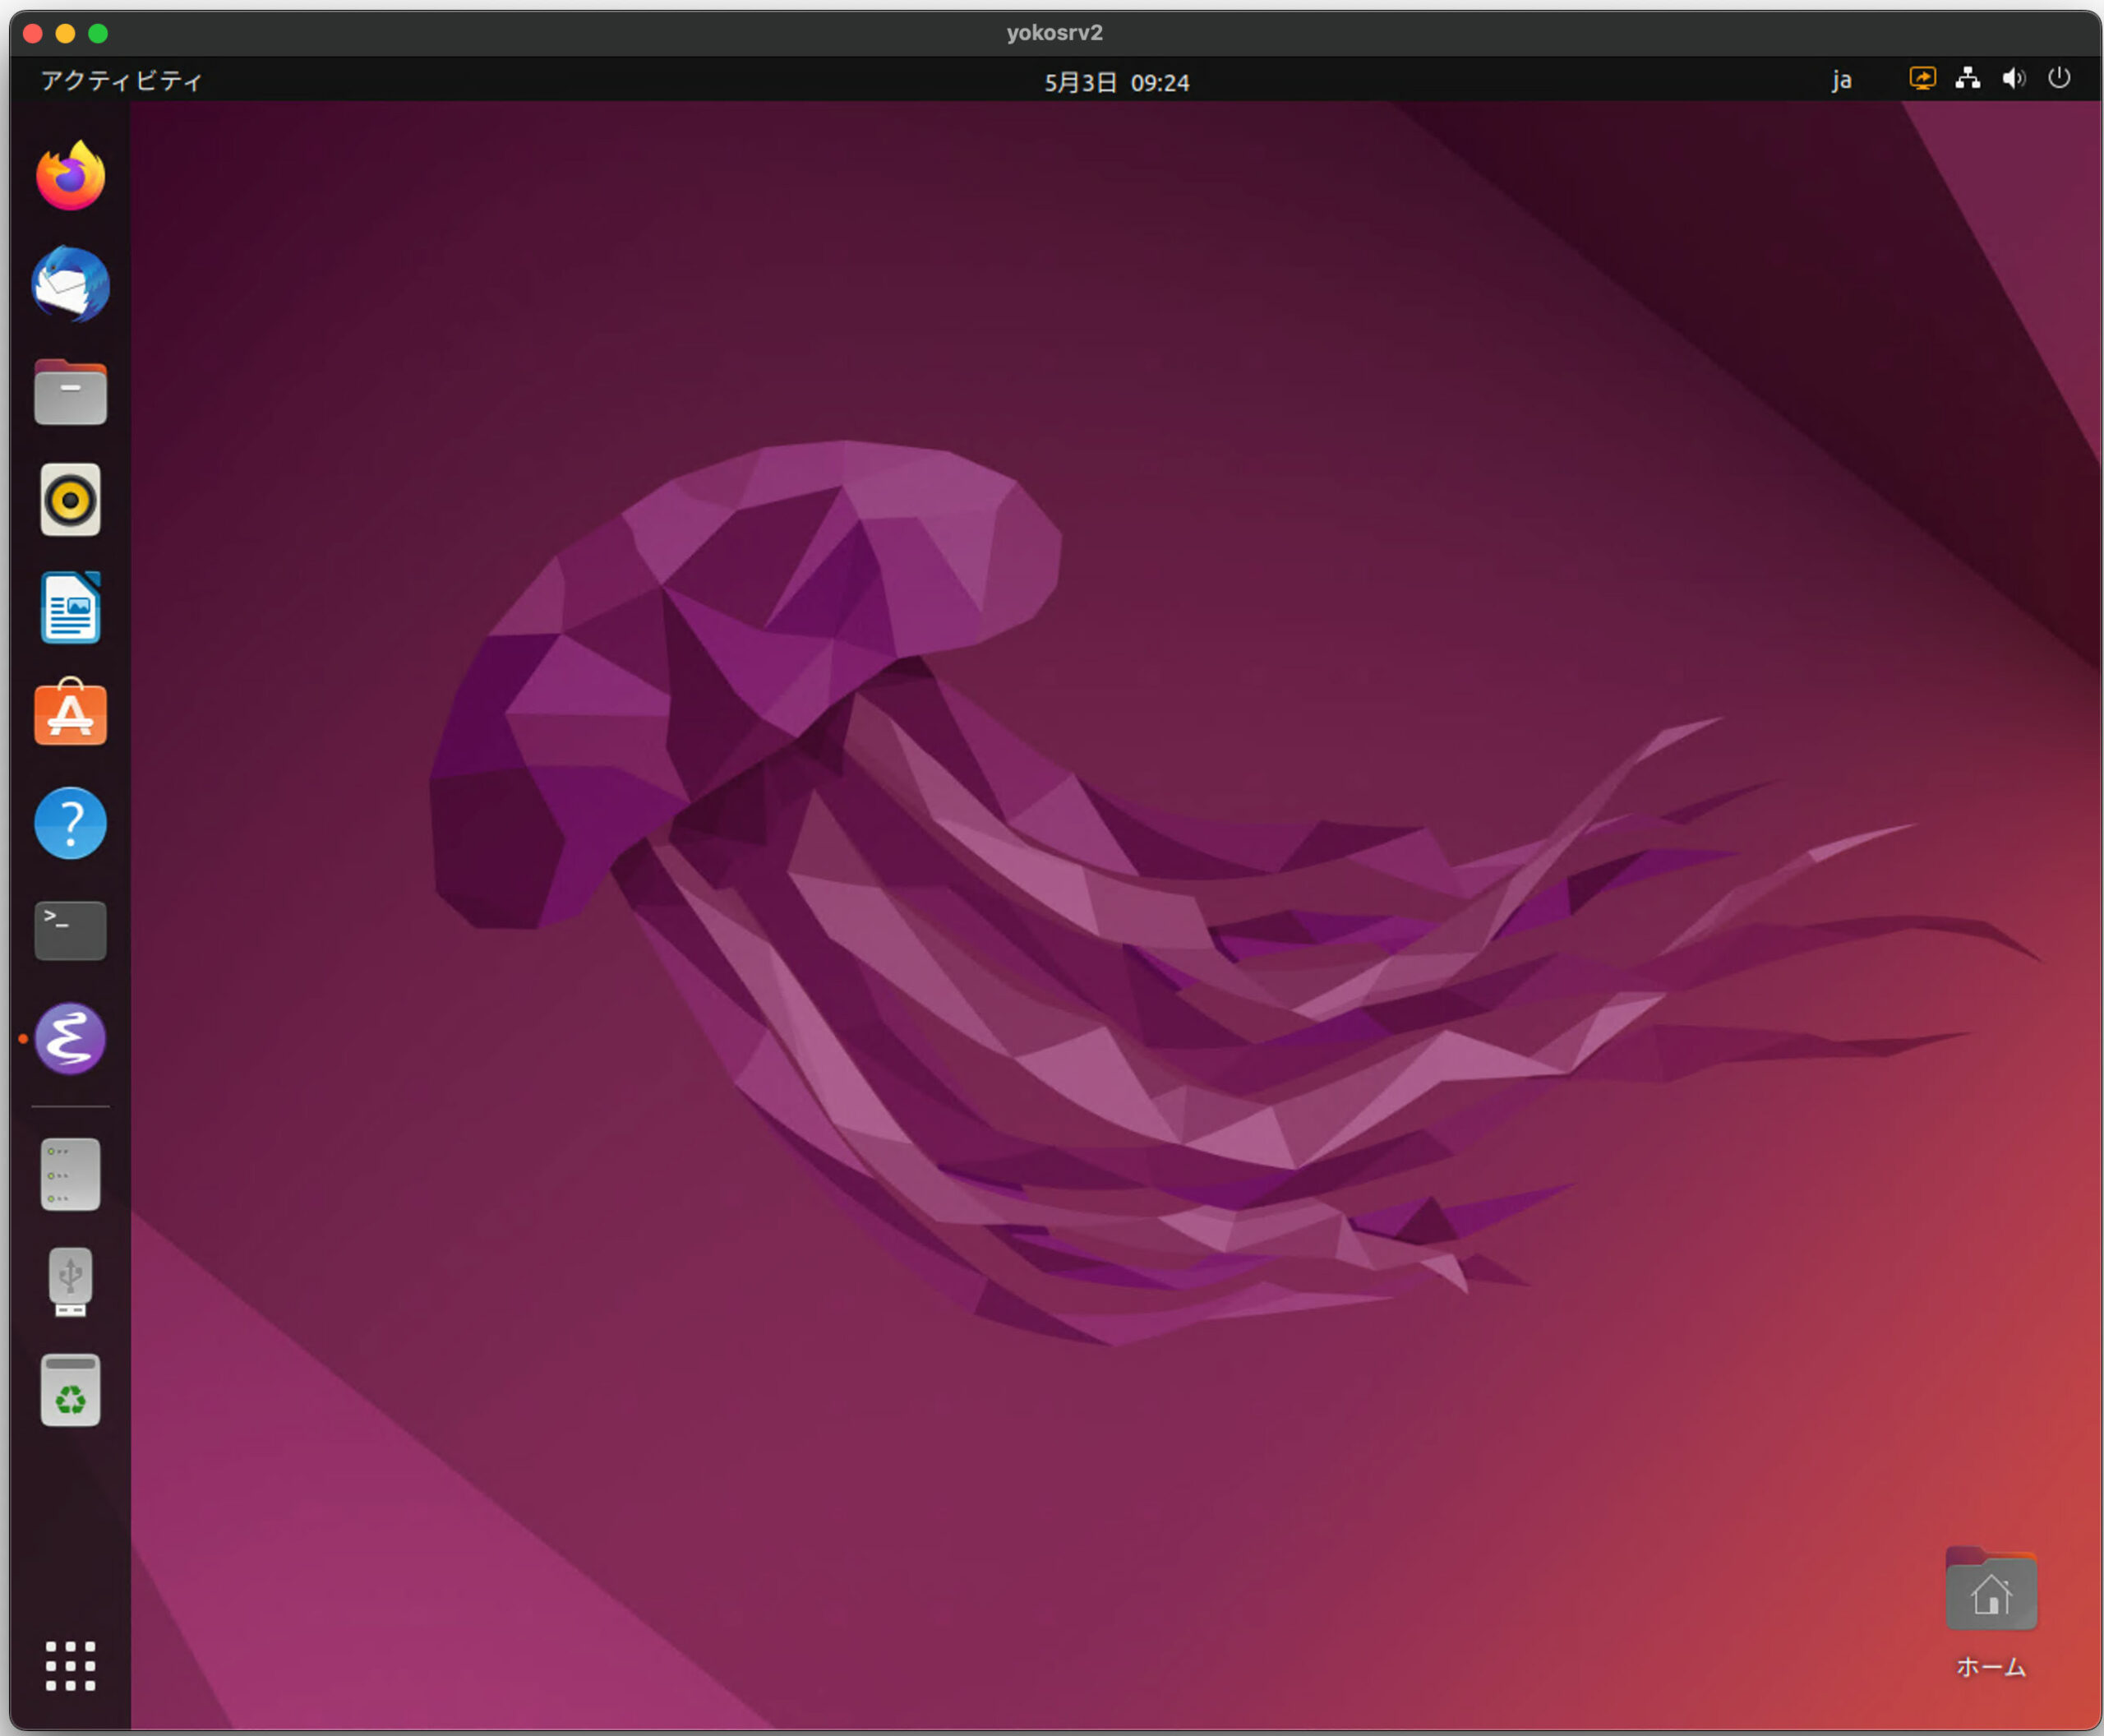Image resolution: width=2104 pixels, height=1736 pixels.
Task: Open the mounted drive icon in dock
Action: pyautogui.click(x=70, y=1174)
